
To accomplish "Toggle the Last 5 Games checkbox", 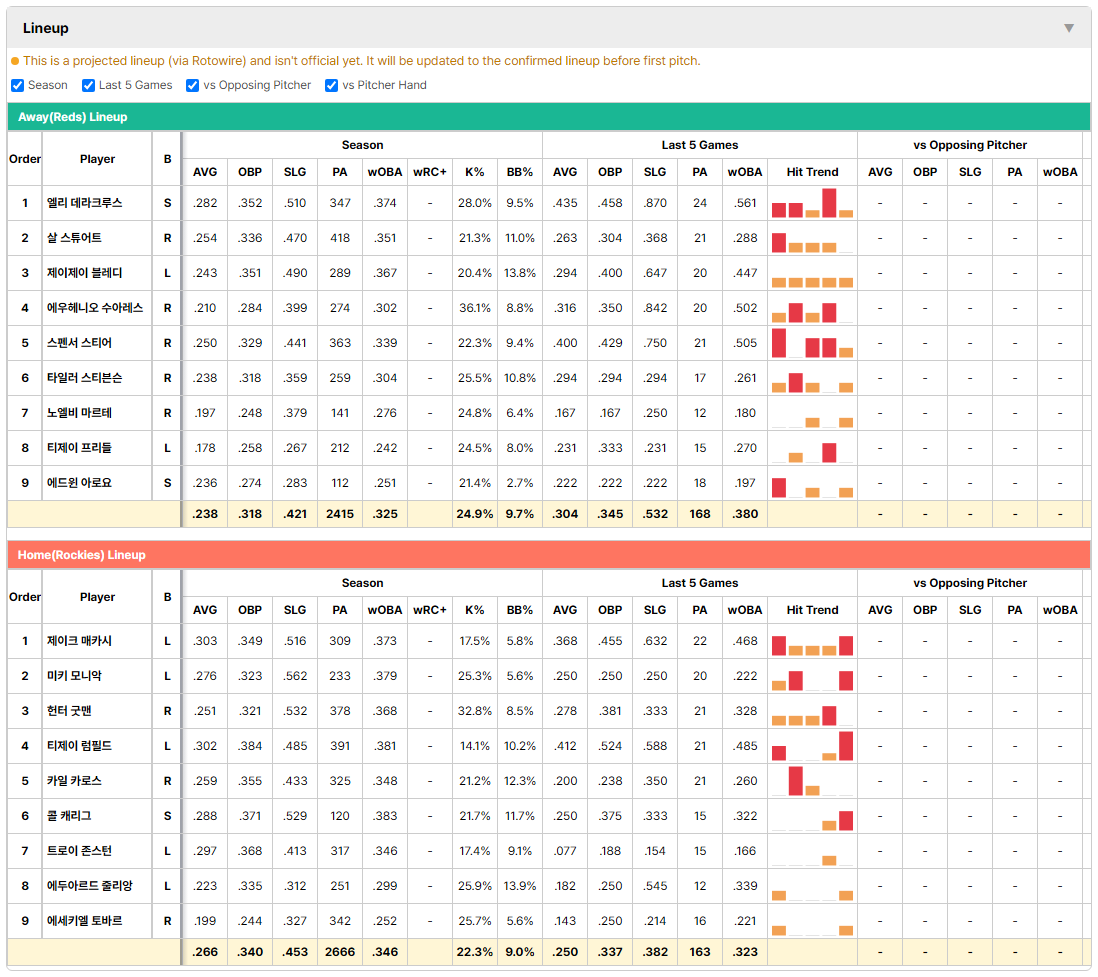I will point(88,85).
